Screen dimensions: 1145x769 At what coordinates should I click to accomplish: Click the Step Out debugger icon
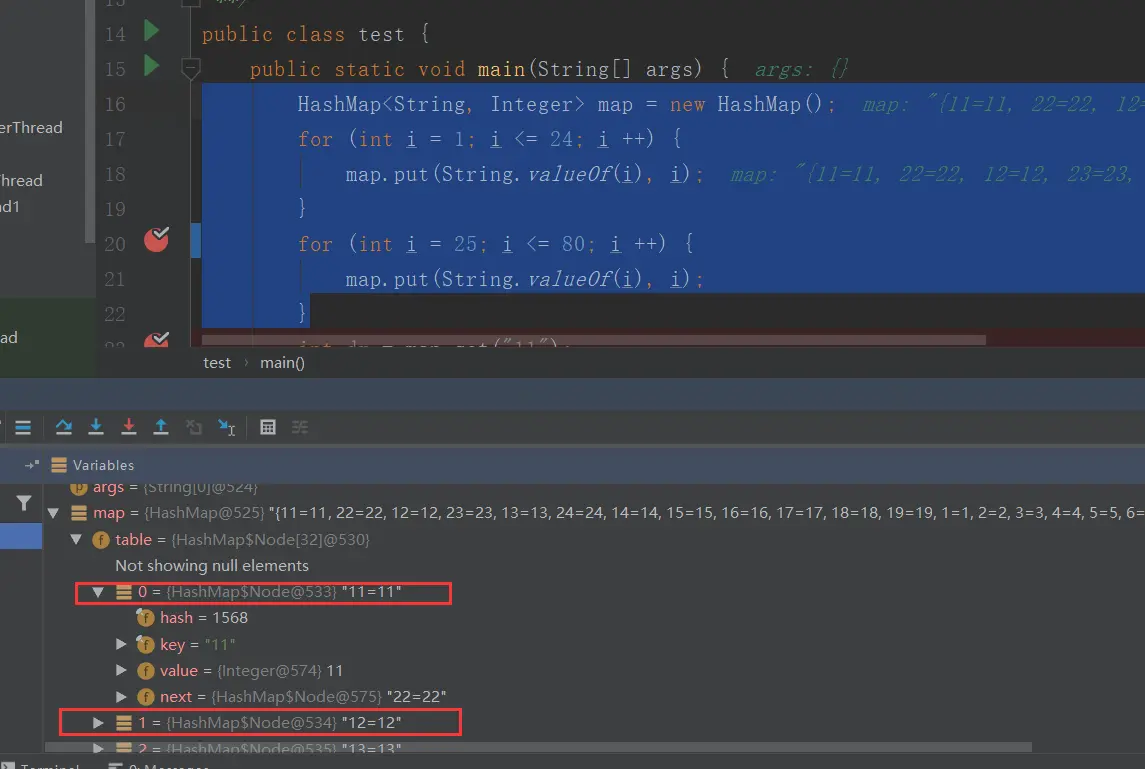coord(161,427)
